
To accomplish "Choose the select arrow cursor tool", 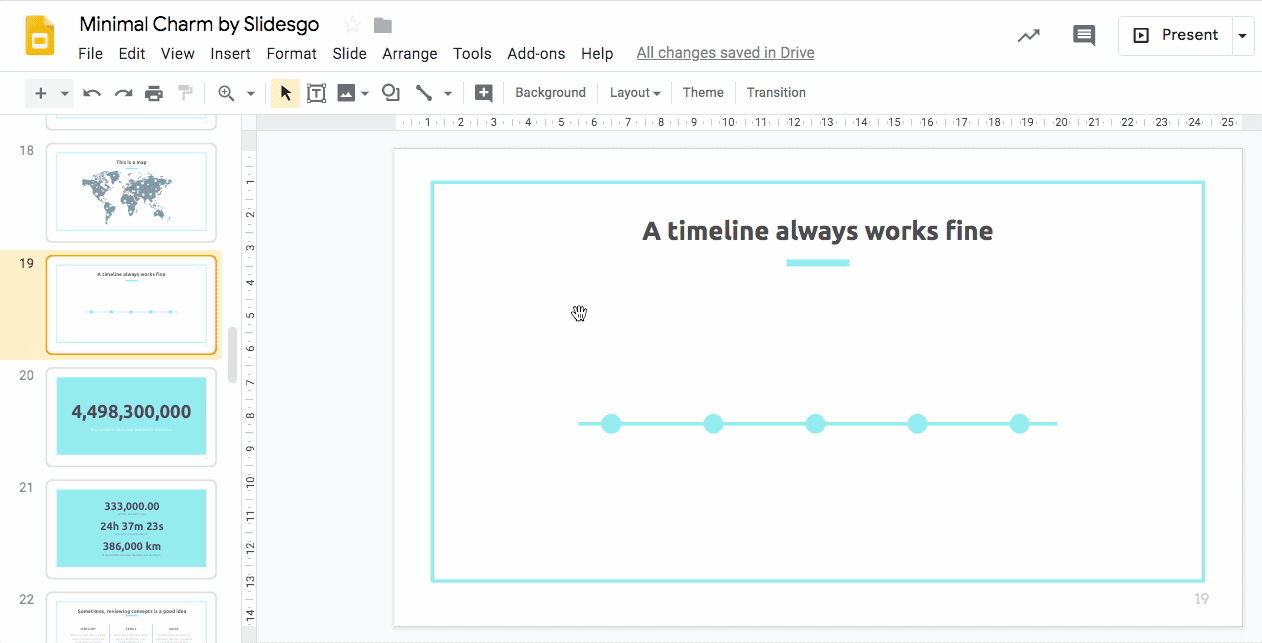I will click(x=286, y=93).
